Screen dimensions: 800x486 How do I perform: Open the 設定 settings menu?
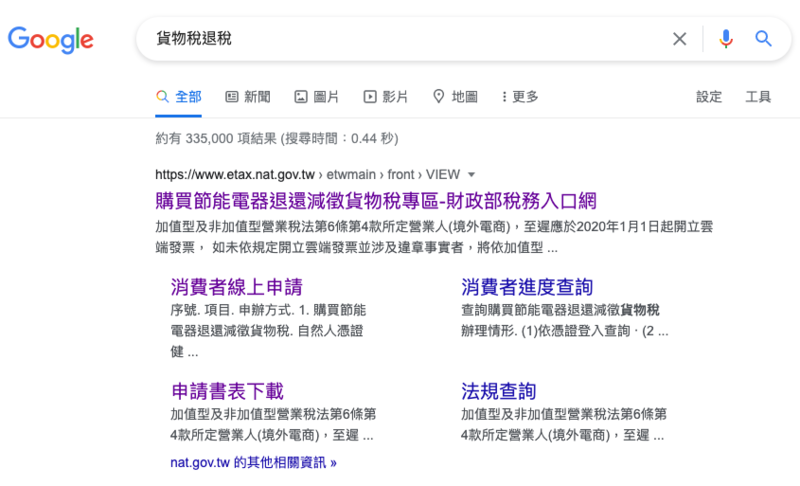click(x=709, y=97)
